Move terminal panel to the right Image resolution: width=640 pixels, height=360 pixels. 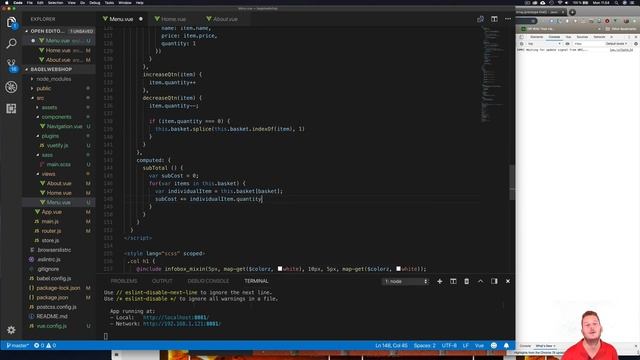click(x=494, y=281)
